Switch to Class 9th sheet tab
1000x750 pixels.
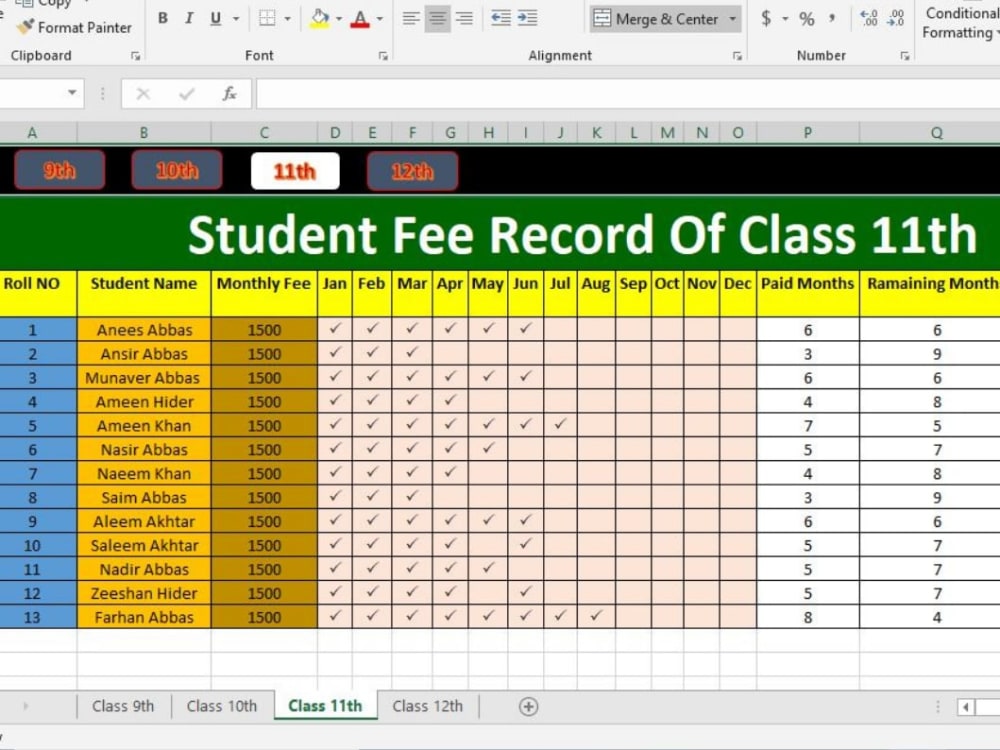coord(123,706)
